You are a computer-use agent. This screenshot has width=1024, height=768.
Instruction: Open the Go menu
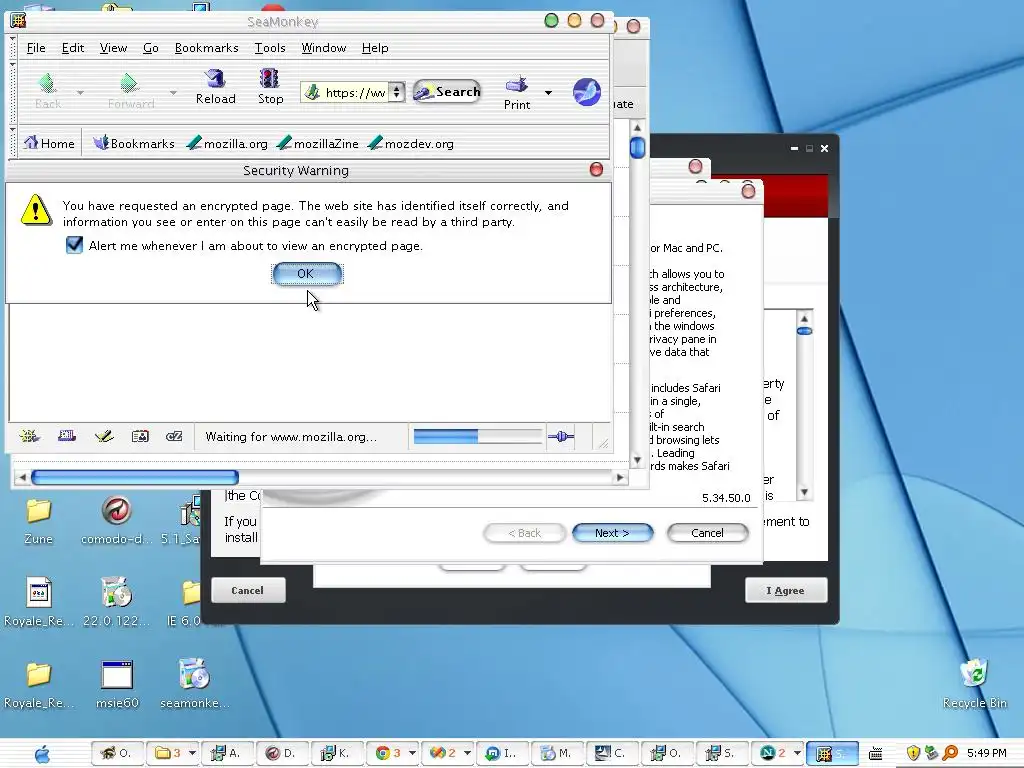[x=151, y=48]
